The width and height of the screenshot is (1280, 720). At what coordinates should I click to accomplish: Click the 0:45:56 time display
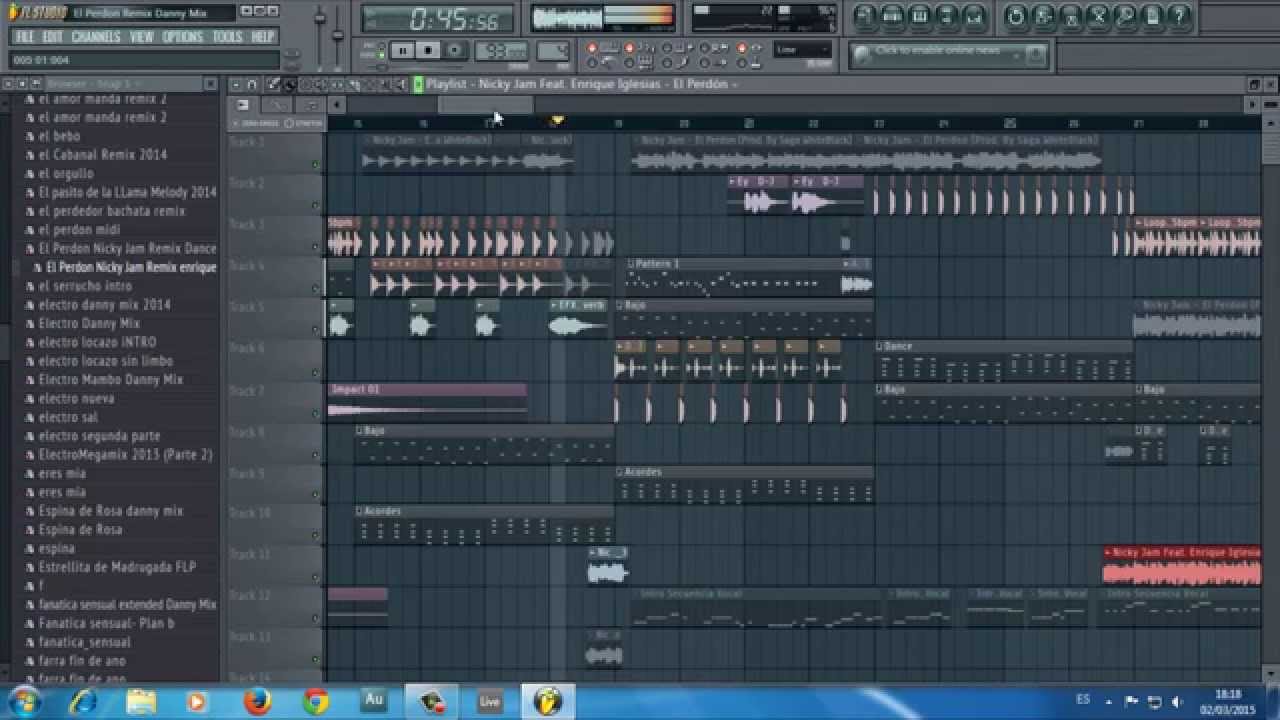(x=439, y=18)
